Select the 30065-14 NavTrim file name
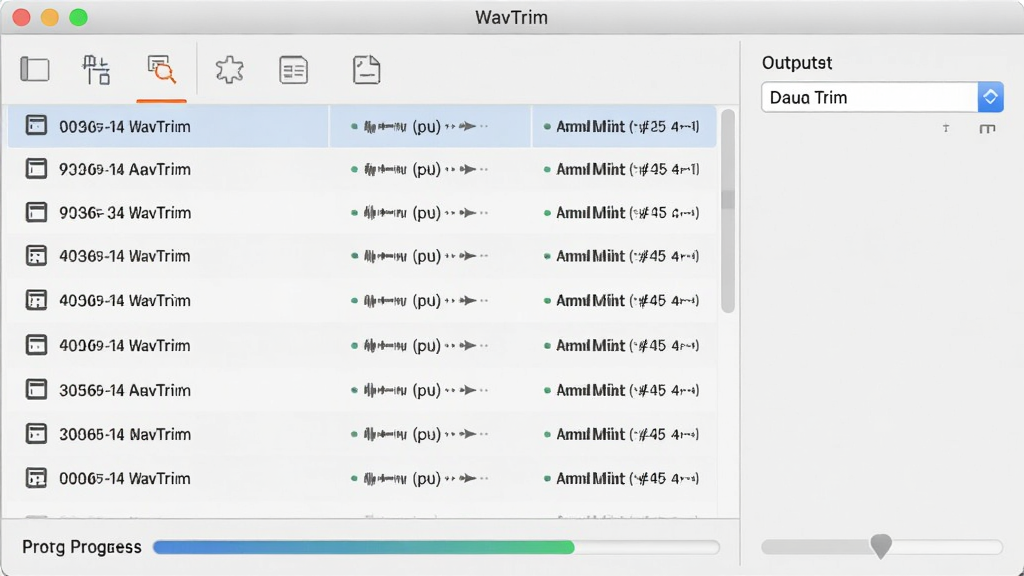1024x576 pixels. point(125,434)
